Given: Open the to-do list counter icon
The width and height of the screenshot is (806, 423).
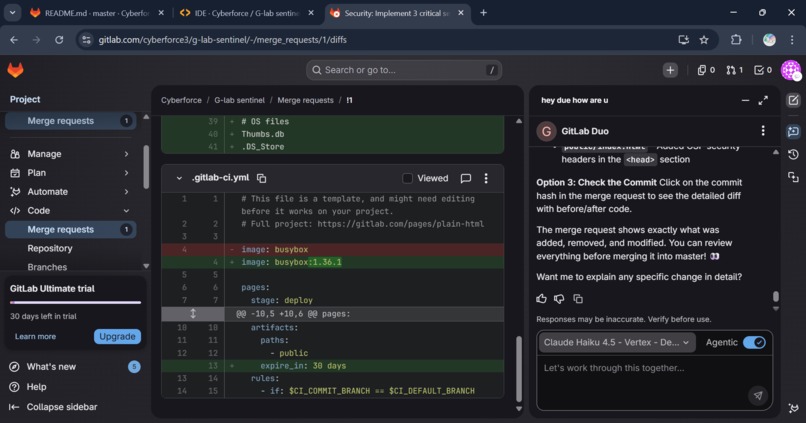Looking at the screenshot, I should point(762,70).
